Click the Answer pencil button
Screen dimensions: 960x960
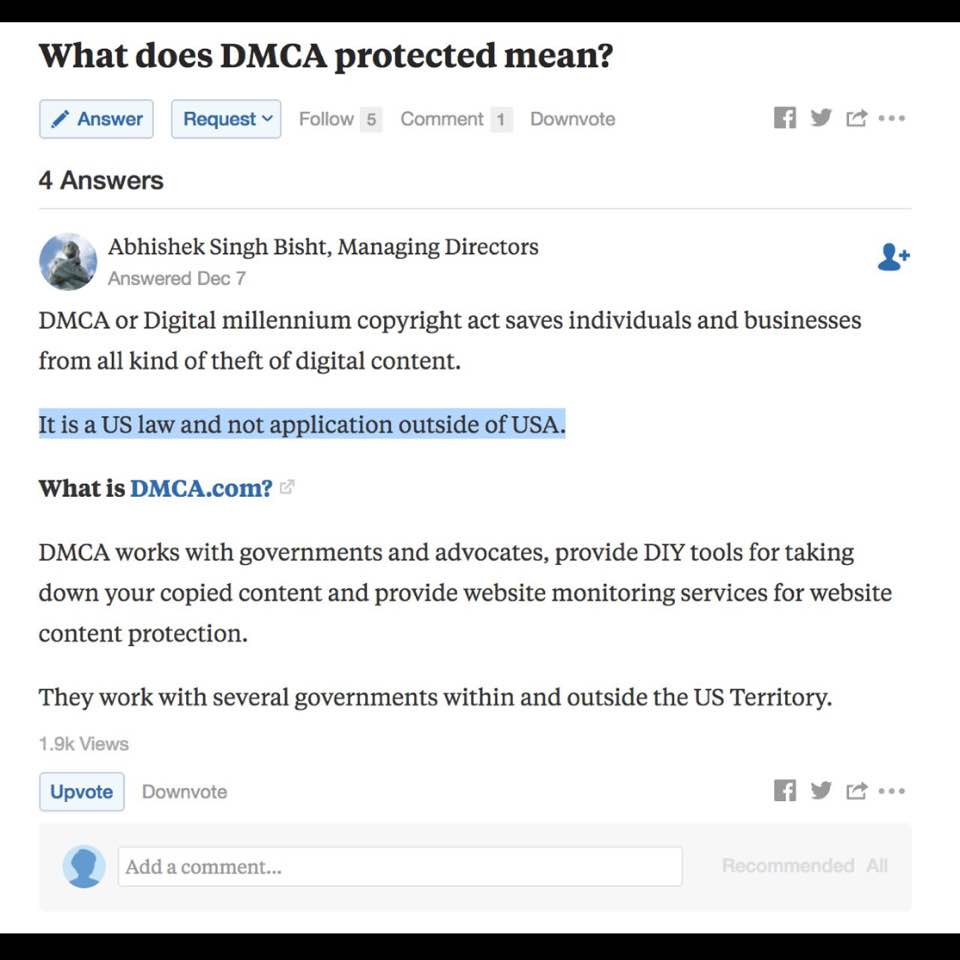click(96, 119)
